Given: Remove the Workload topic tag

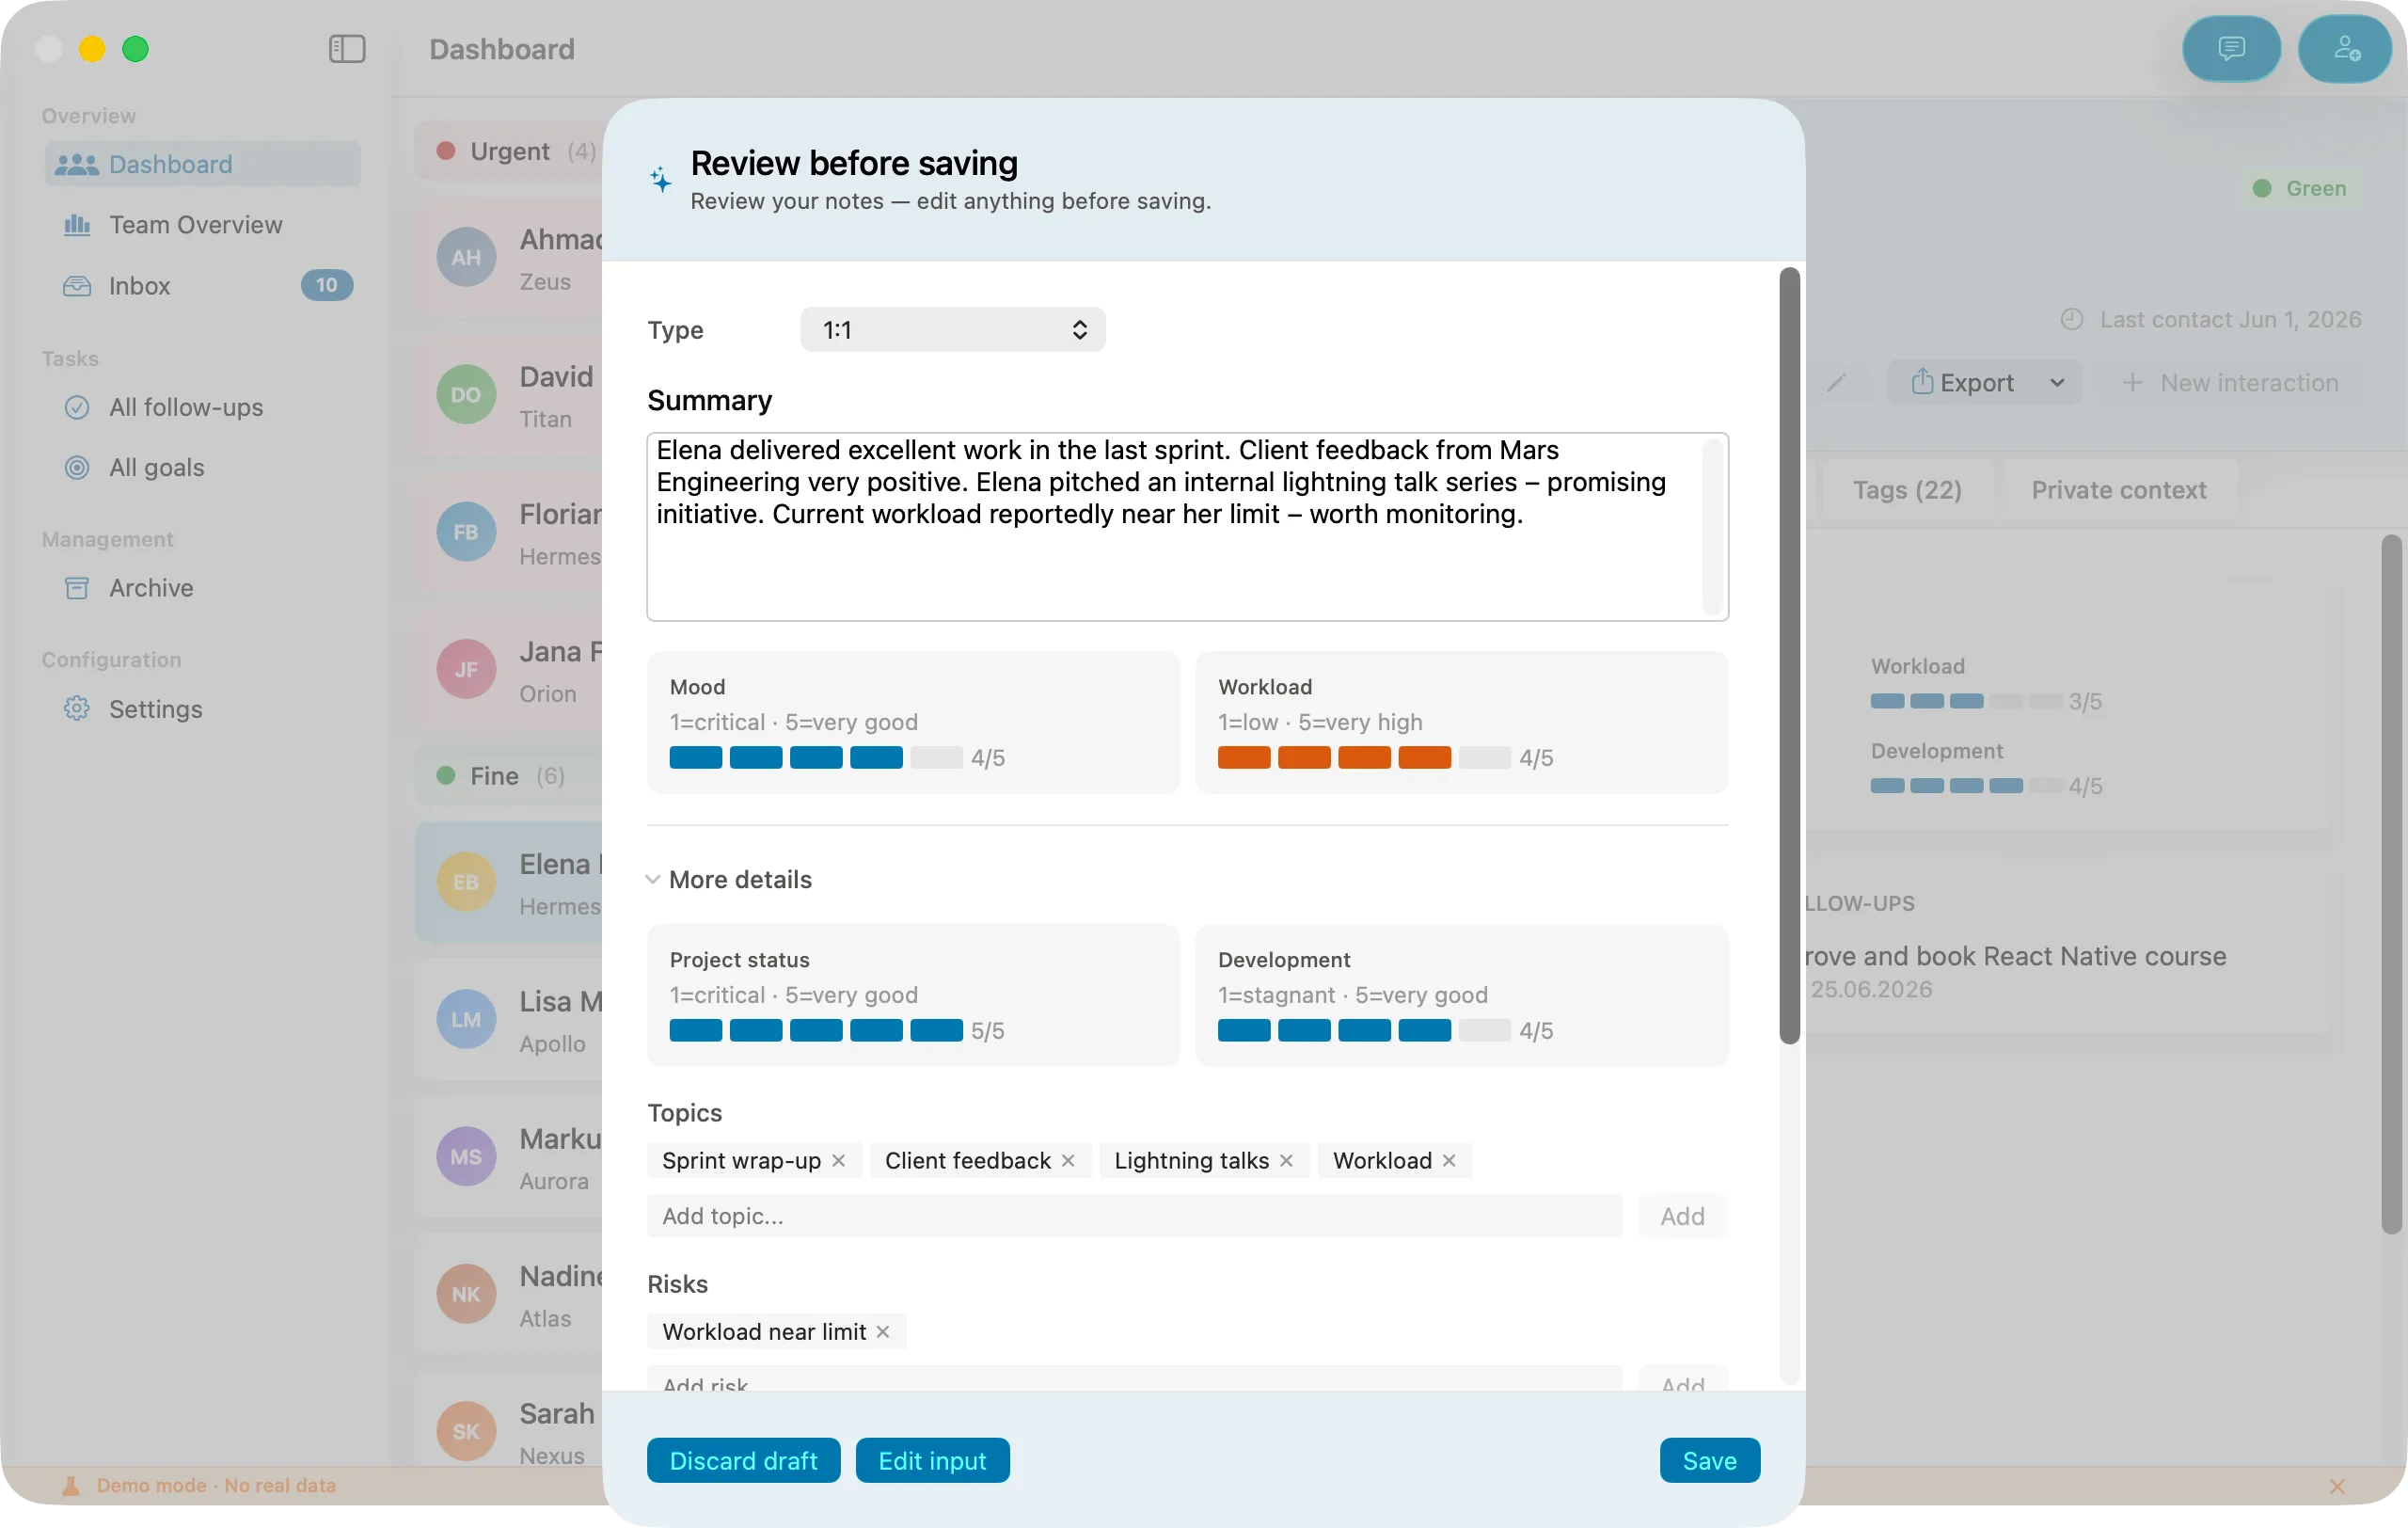Looking at the screenshot, I should tap(1449, 1160).
